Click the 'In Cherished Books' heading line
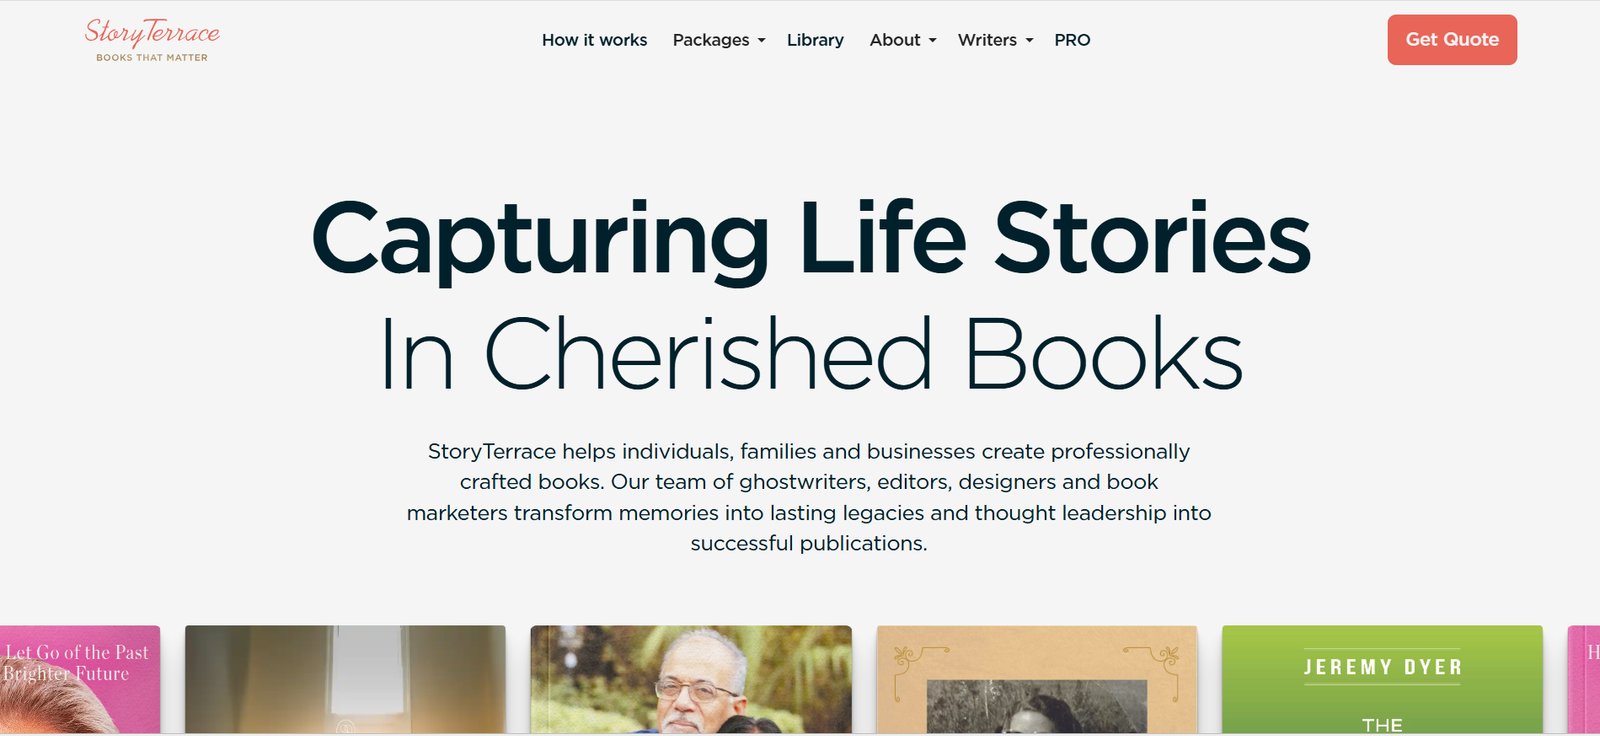This screenshot has height=736, width=1600. 810,354
